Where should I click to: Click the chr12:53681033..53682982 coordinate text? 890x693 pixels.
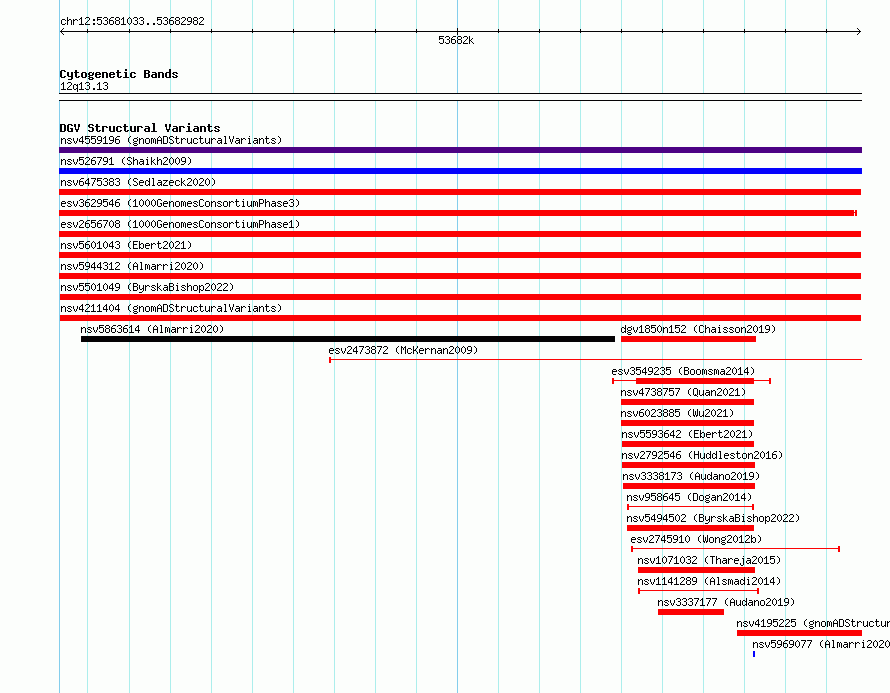pos(132,21)
